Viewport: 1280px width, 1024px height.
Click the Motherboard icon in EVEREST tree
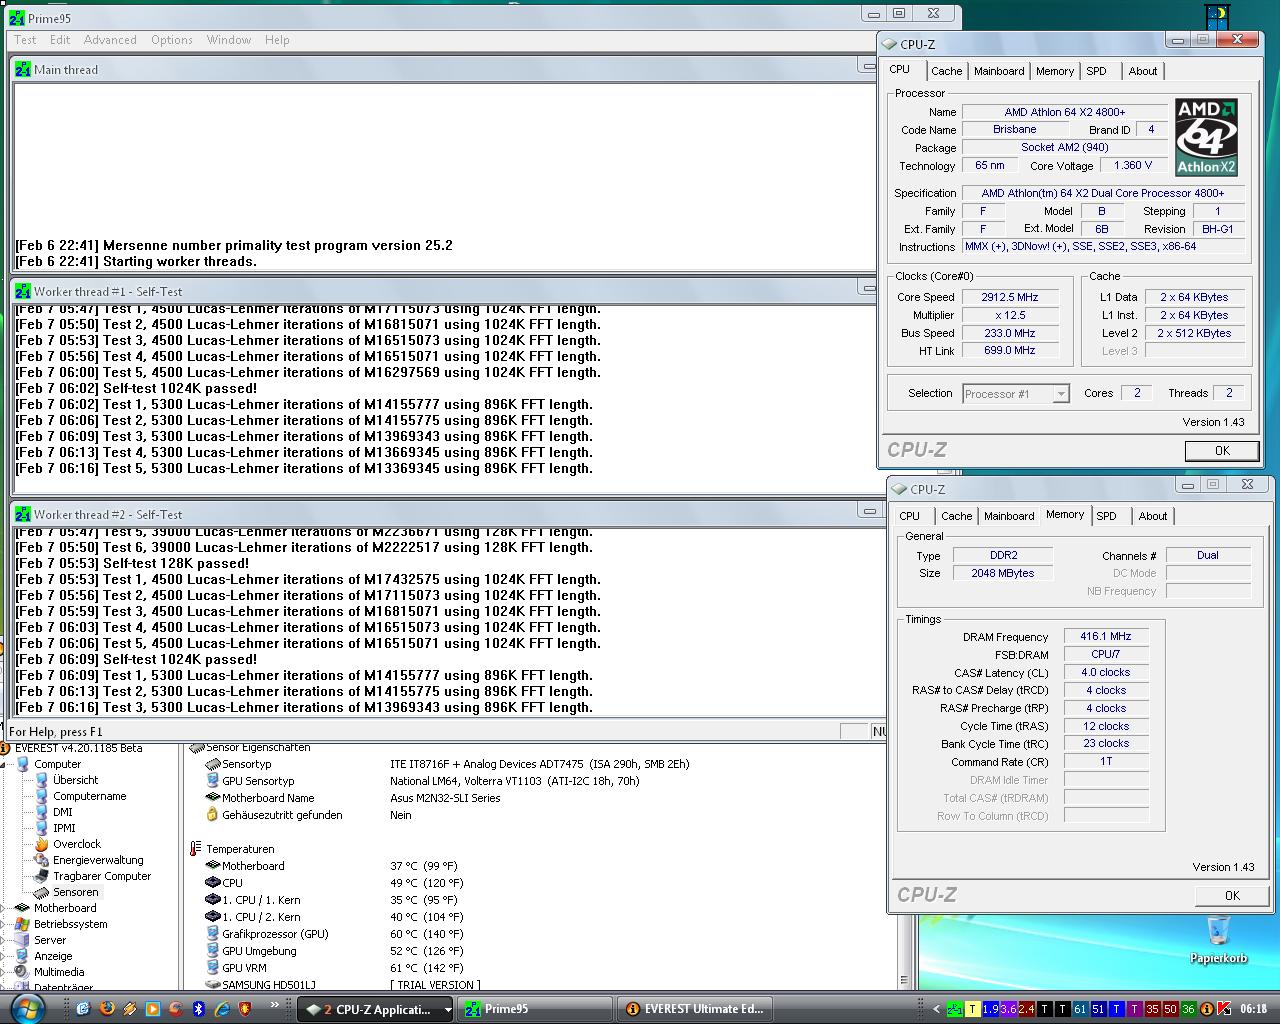[22, 908]
